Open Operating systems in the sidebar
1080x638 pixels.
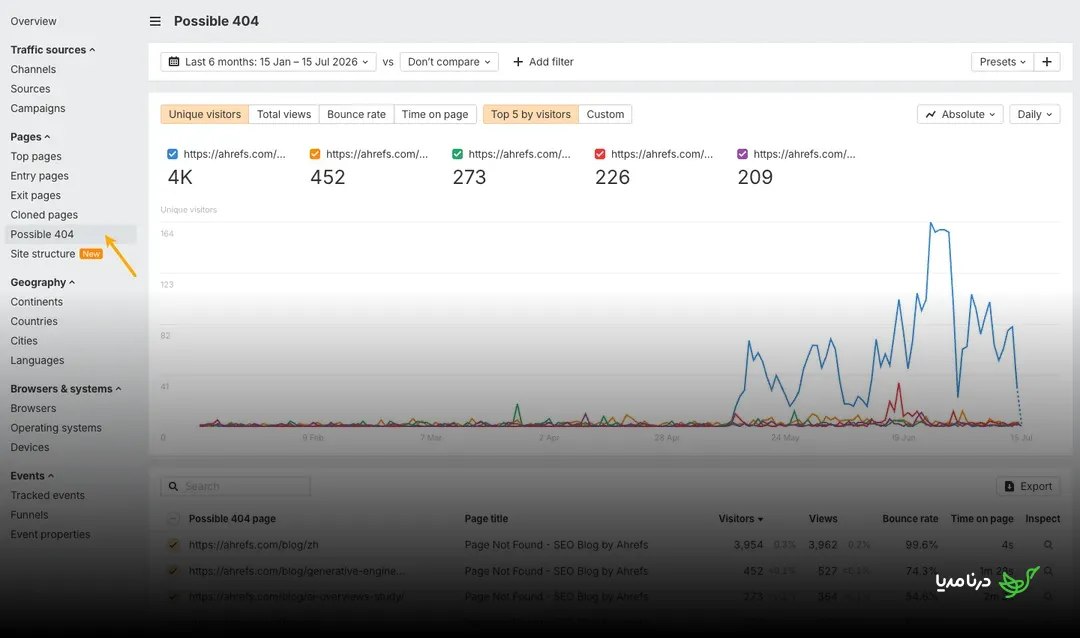click(x=56, y=428)
